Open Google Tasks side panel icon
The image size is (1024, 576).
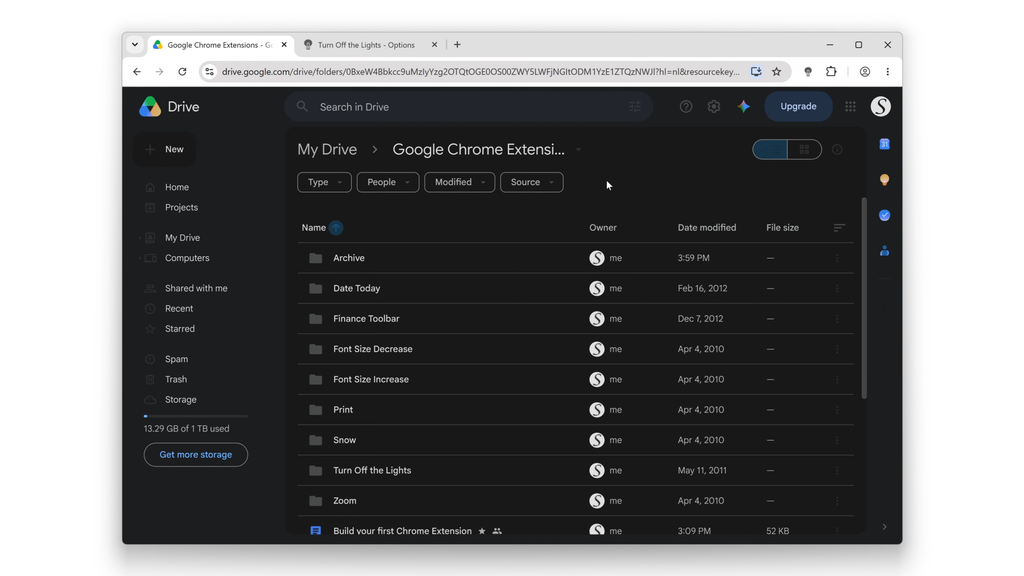click(x=884, y=216)
